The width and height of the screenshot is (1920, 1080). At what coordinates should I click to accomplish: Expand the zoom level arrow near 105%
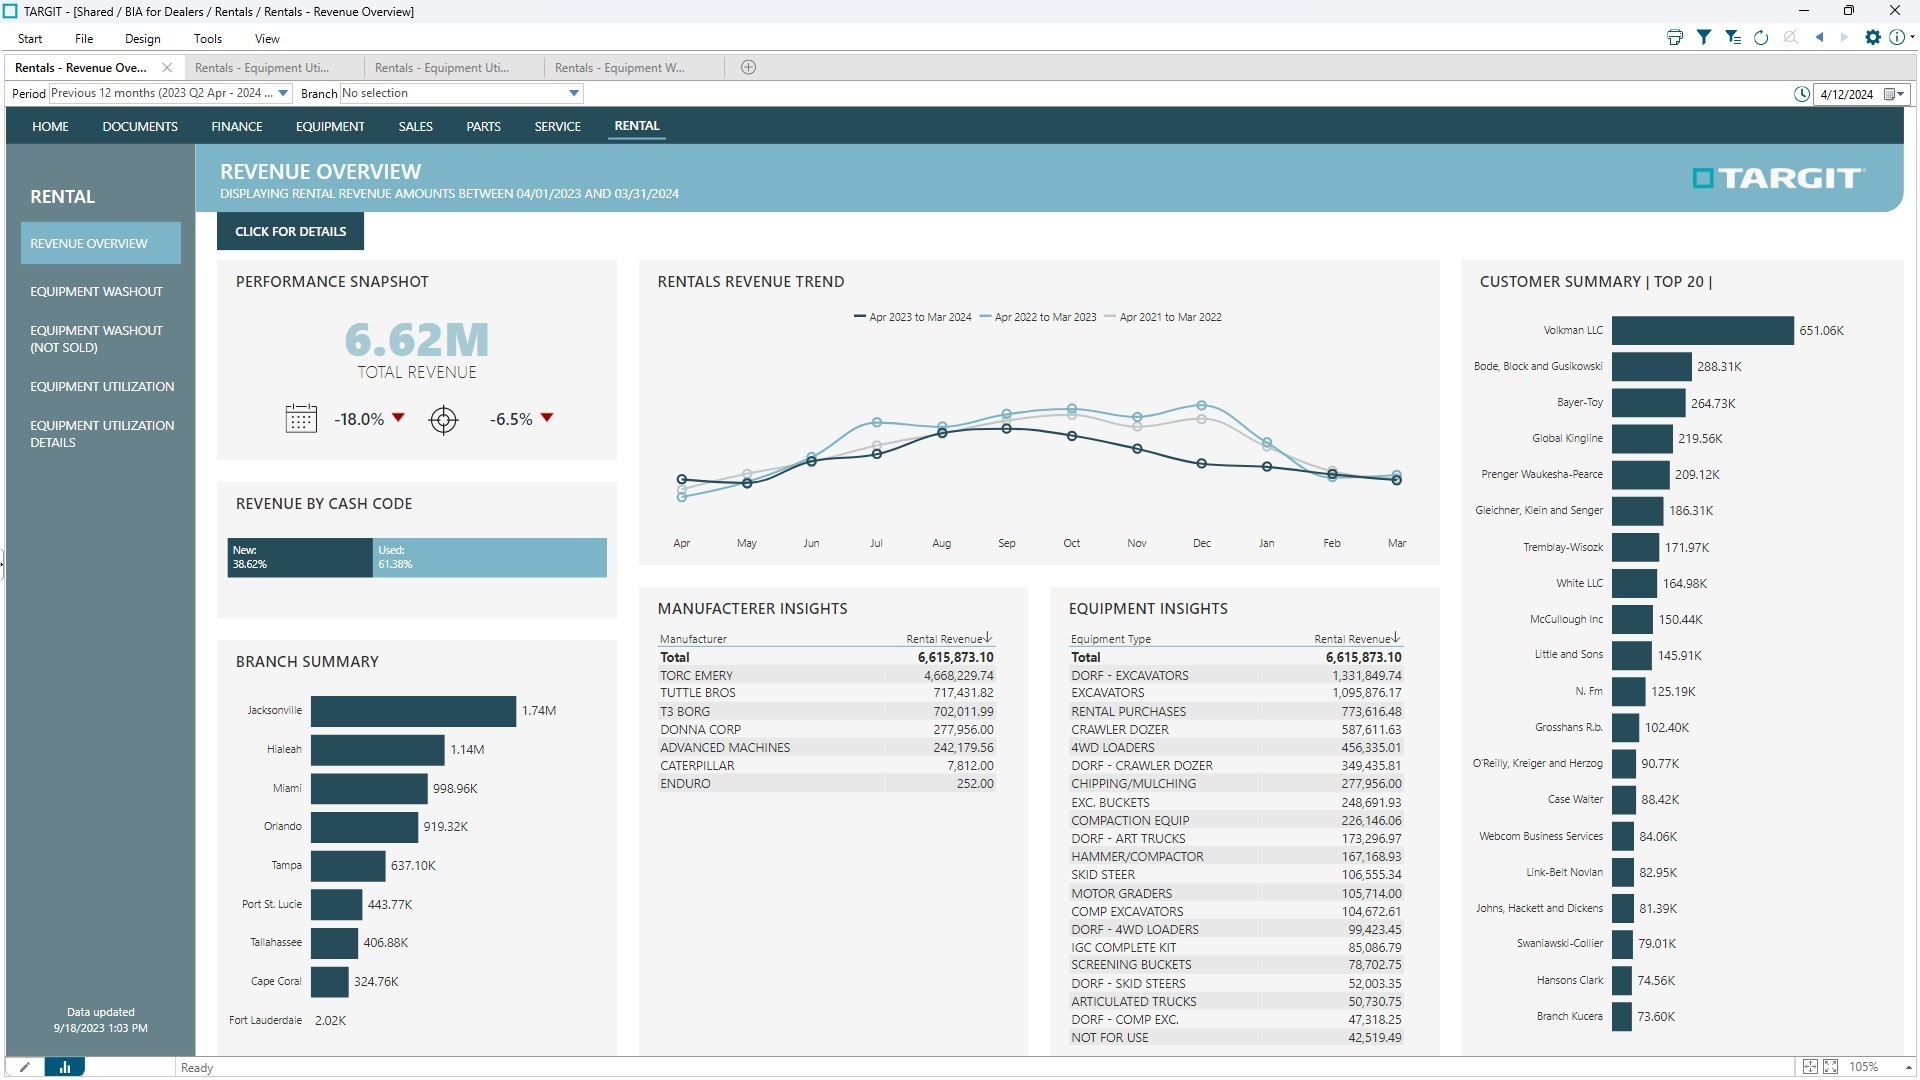(1908, 1068)
